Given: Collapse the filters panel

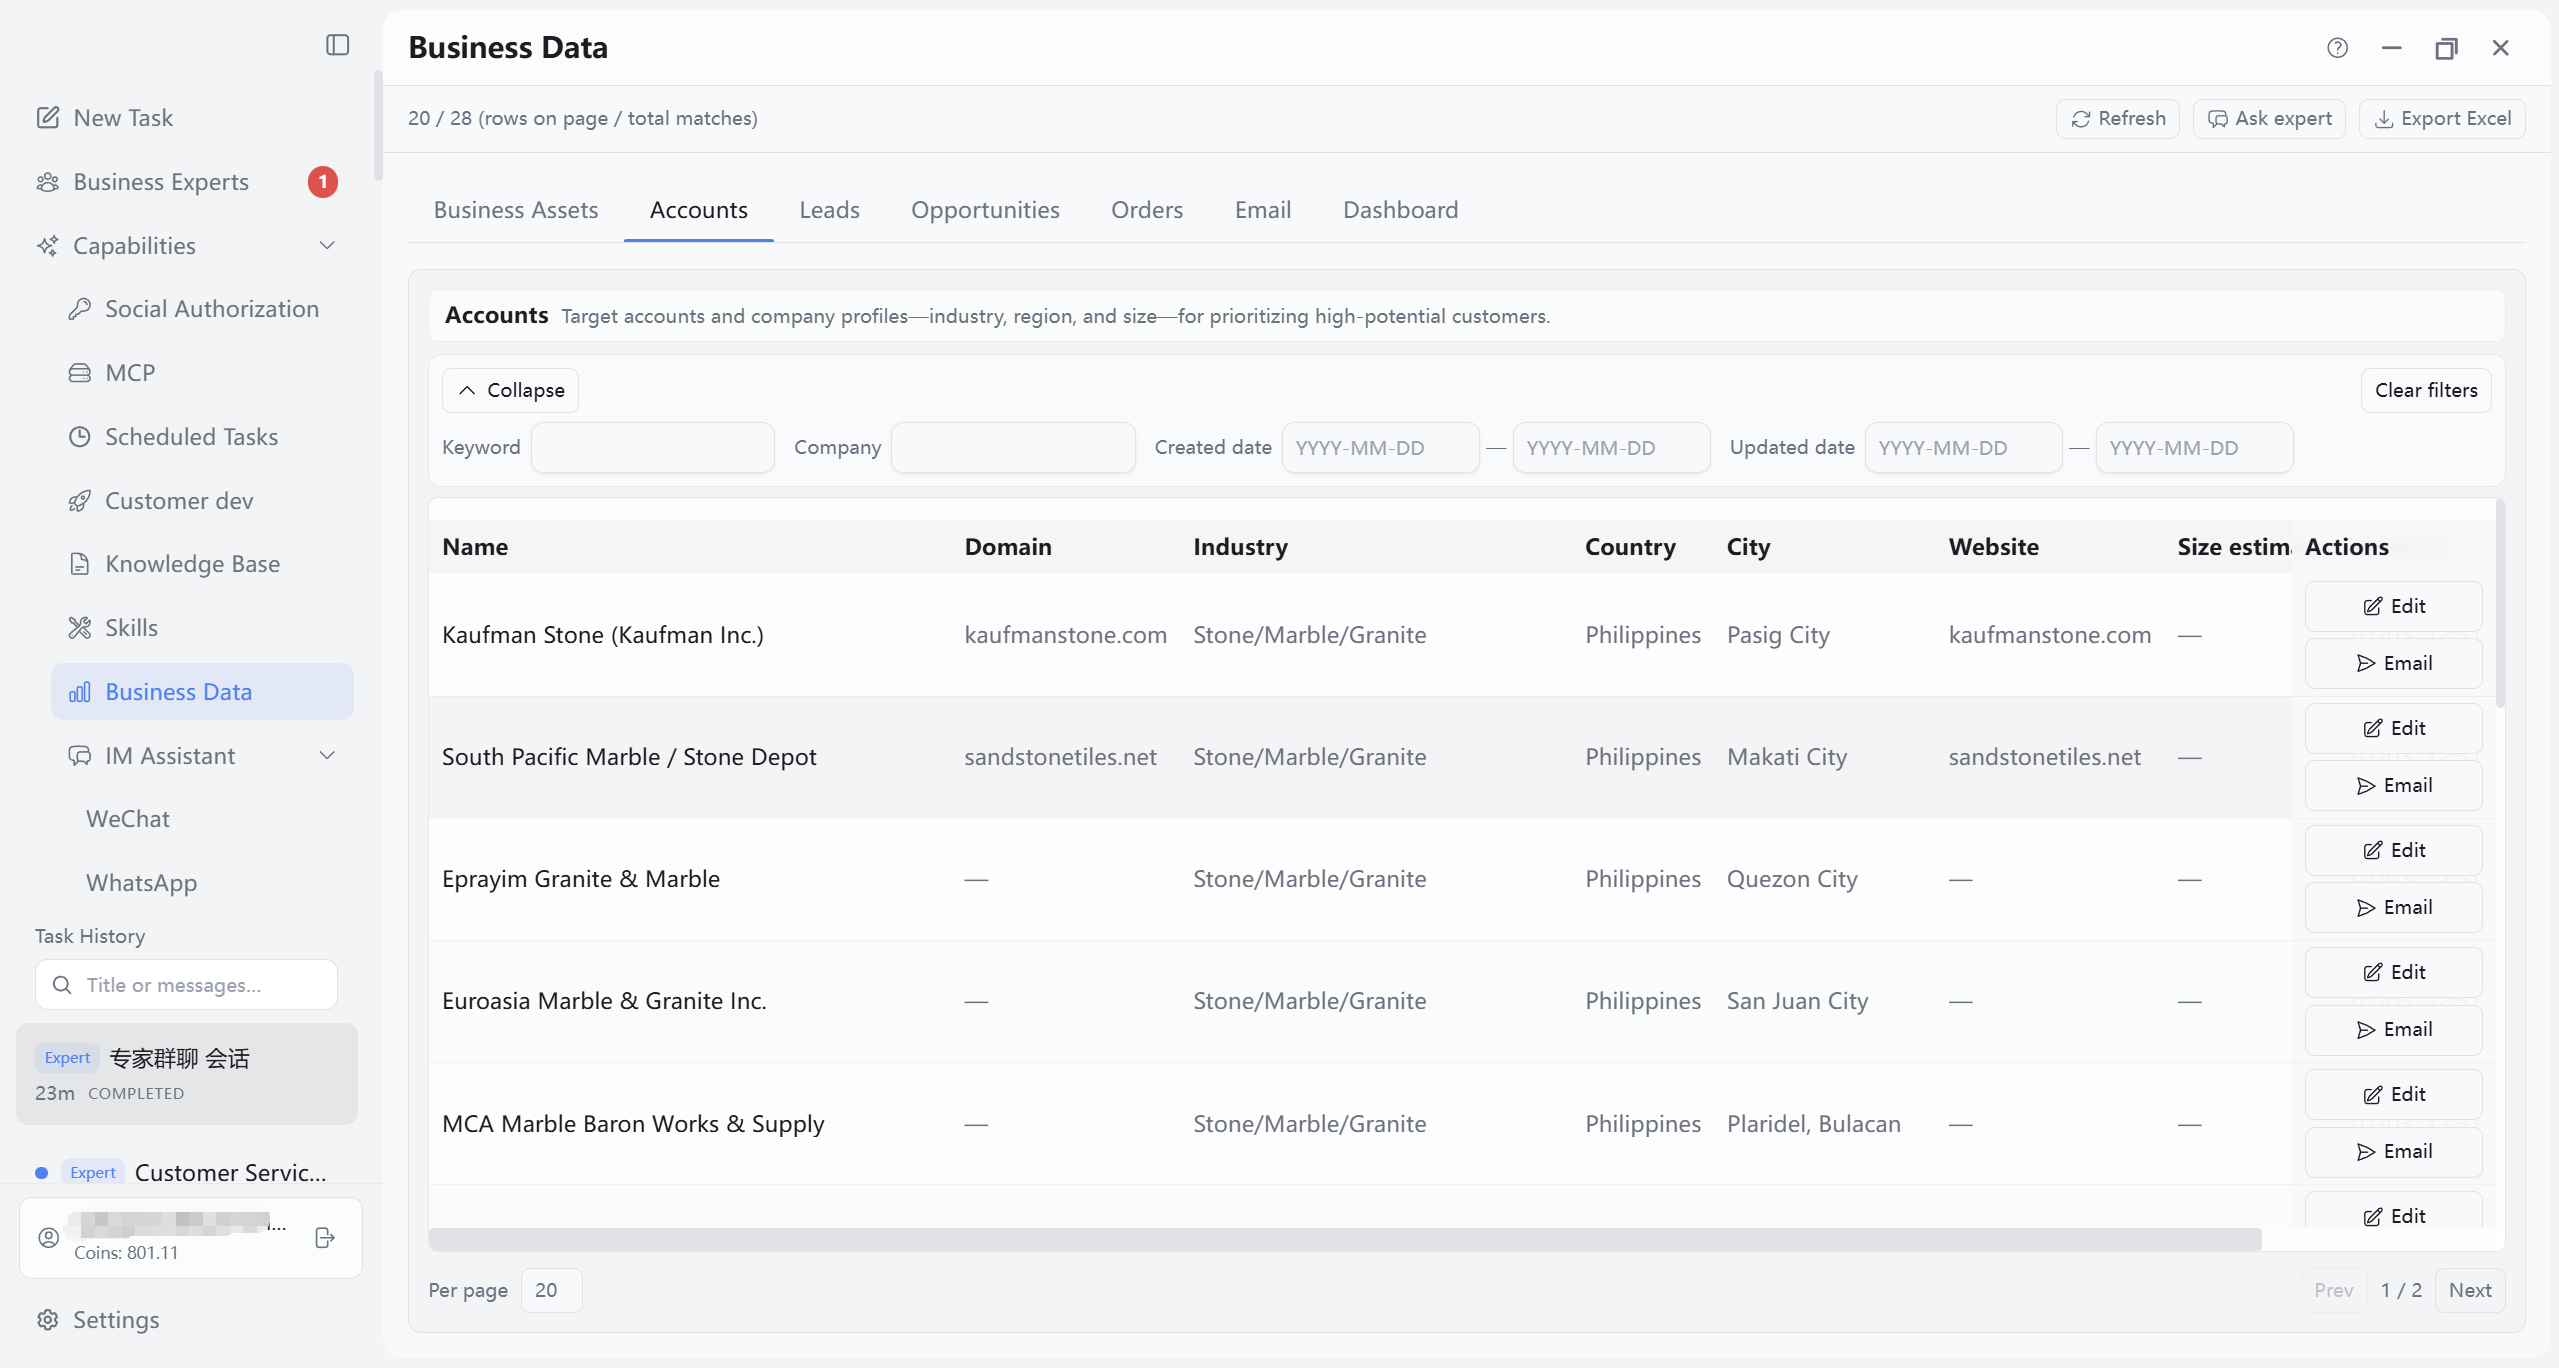Looking at the screenshot, I should coord(510,390).
